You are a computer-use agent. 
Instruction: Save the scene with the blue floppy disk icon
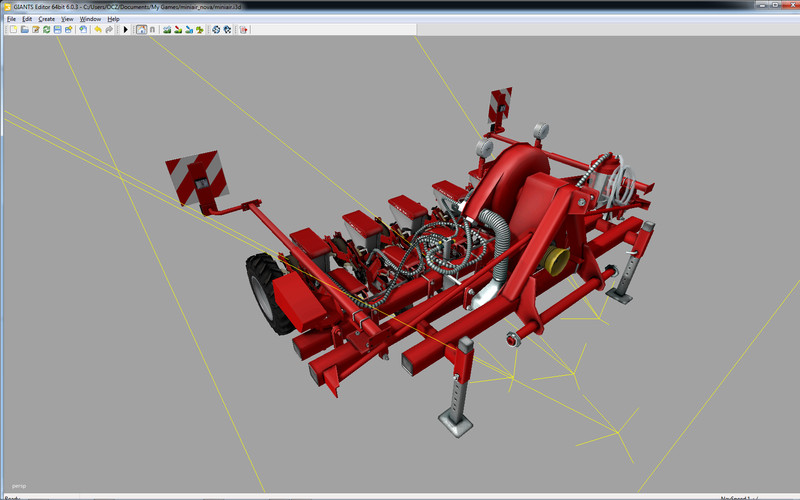tap(57, 30)
